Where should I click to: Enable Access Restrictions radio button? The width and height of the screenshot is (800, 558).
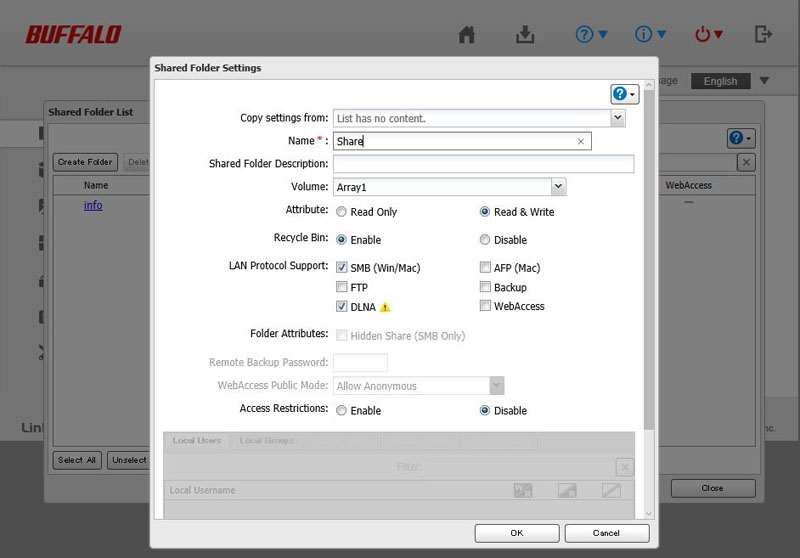tap(341, 410)
